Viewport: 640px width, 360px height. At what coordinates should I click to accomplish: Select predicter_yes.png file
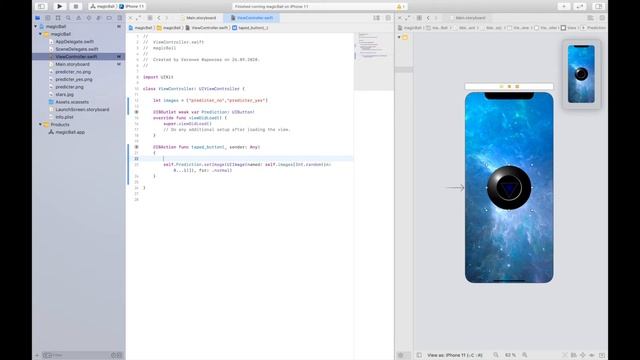pos(74,80)
